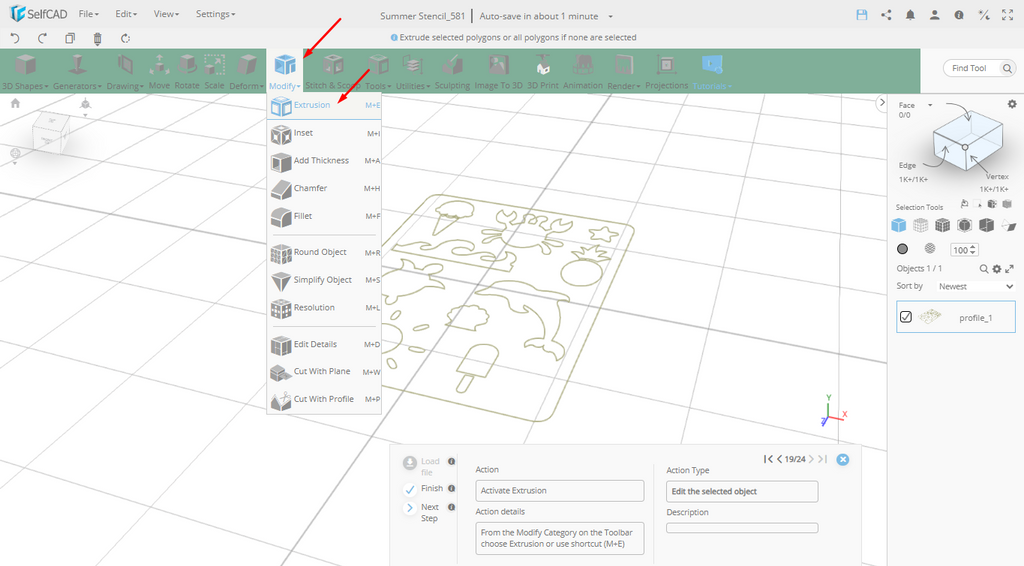
Task: Open the Edit menu
Action: coord(126,14)
